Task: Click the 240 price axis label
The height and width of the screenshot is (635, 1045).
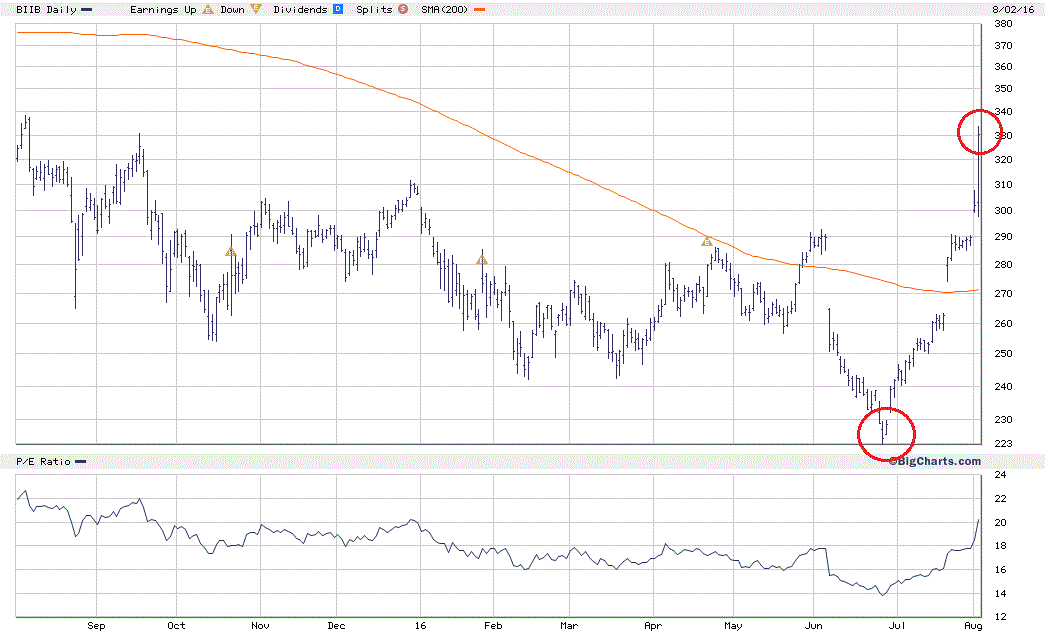Action: (x=1003, y=386)
